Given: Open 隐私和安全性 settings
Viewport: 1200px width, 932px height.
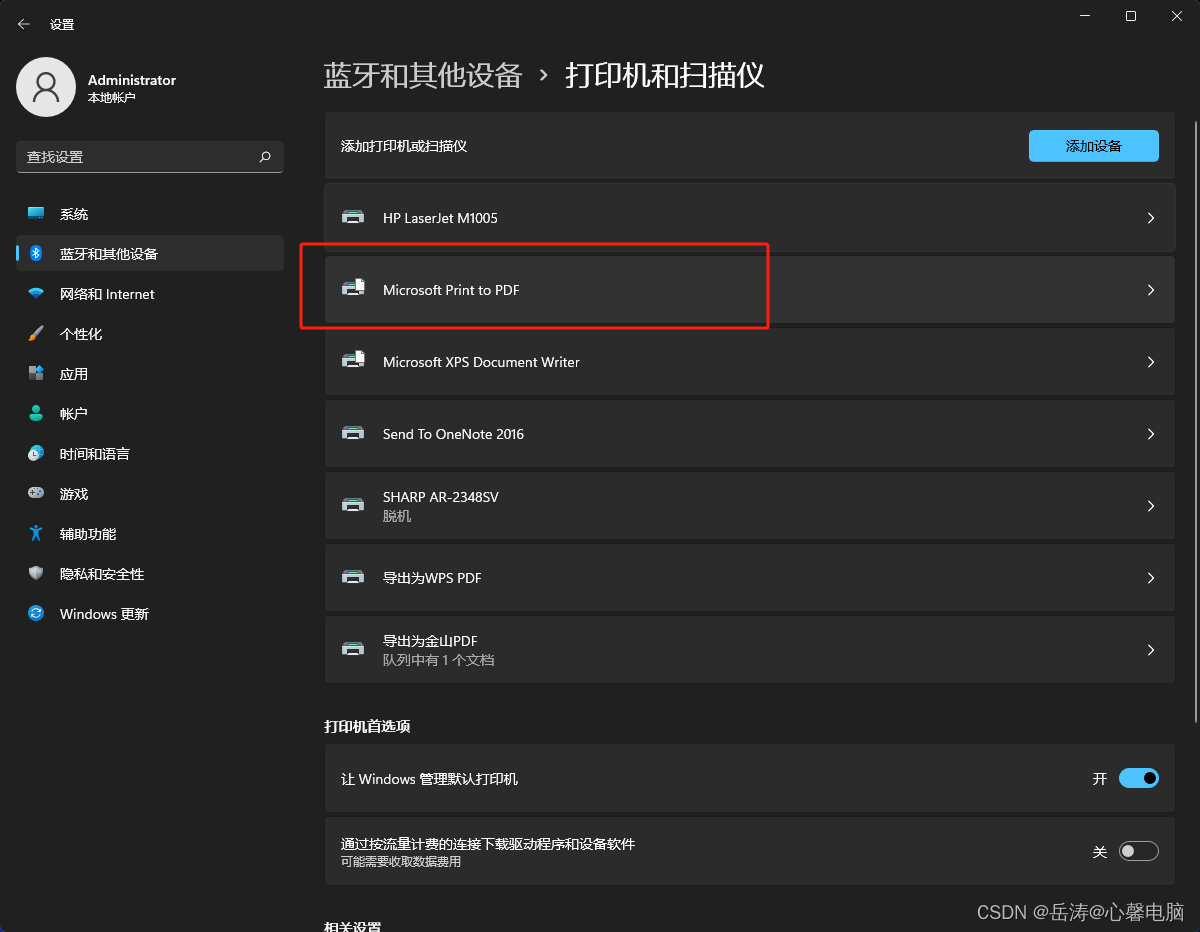Looking at the screenshot, I should click(150, 574).
